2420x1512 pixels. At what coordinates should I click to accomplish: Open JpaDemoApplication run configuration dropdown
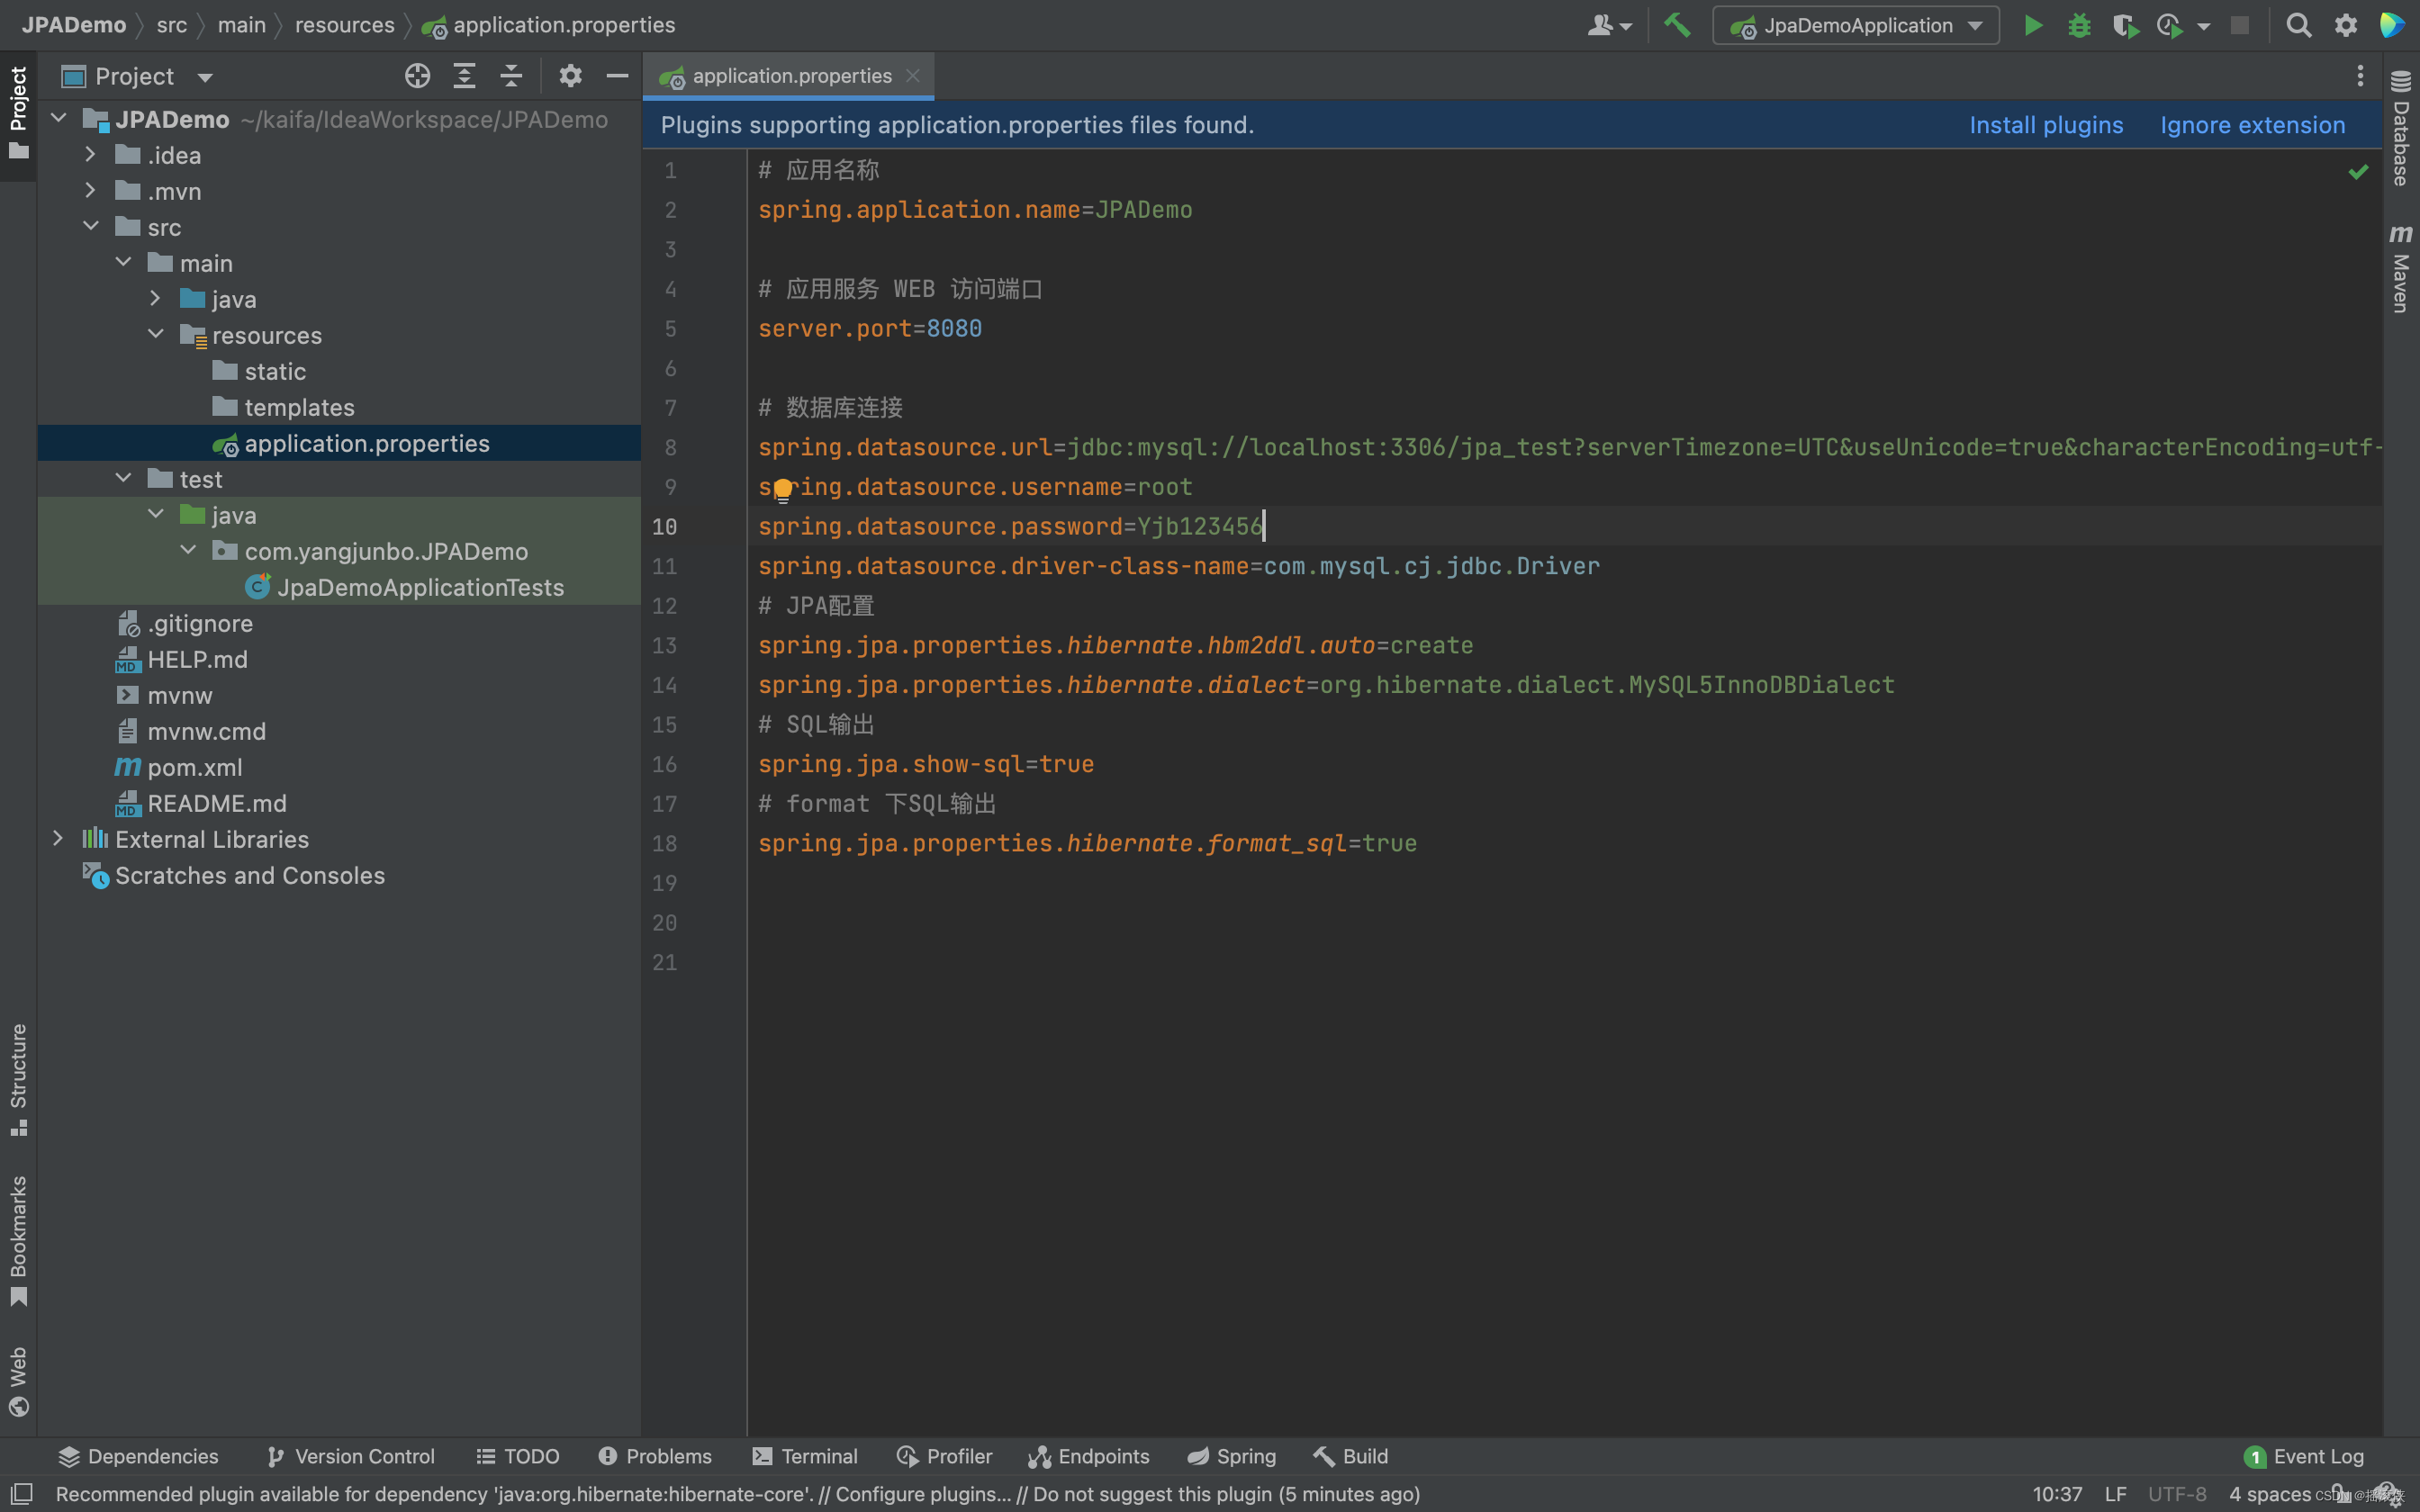pos(1856,25)
